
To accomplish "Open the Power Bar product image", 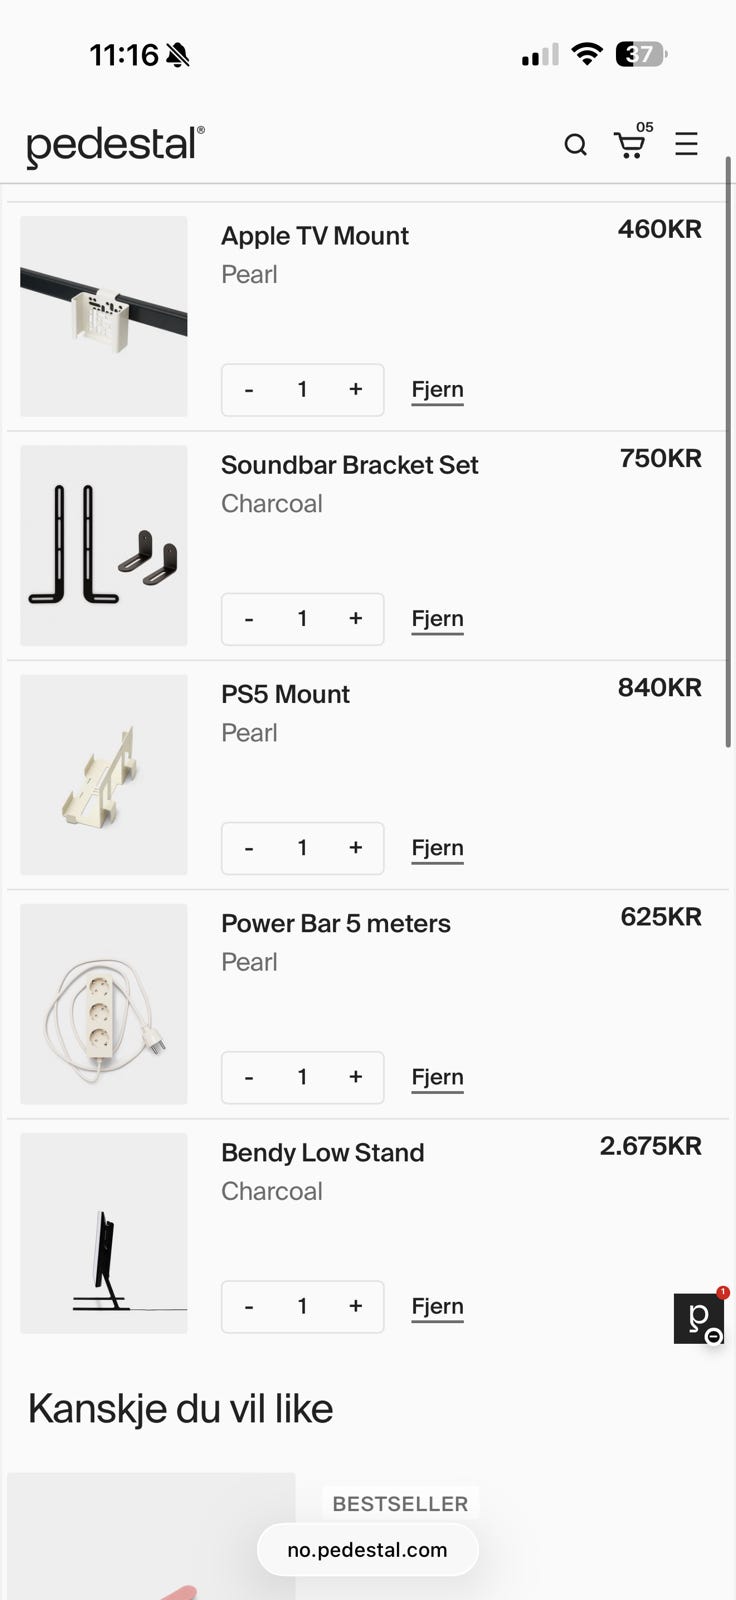I will [x=104, y=1004].
